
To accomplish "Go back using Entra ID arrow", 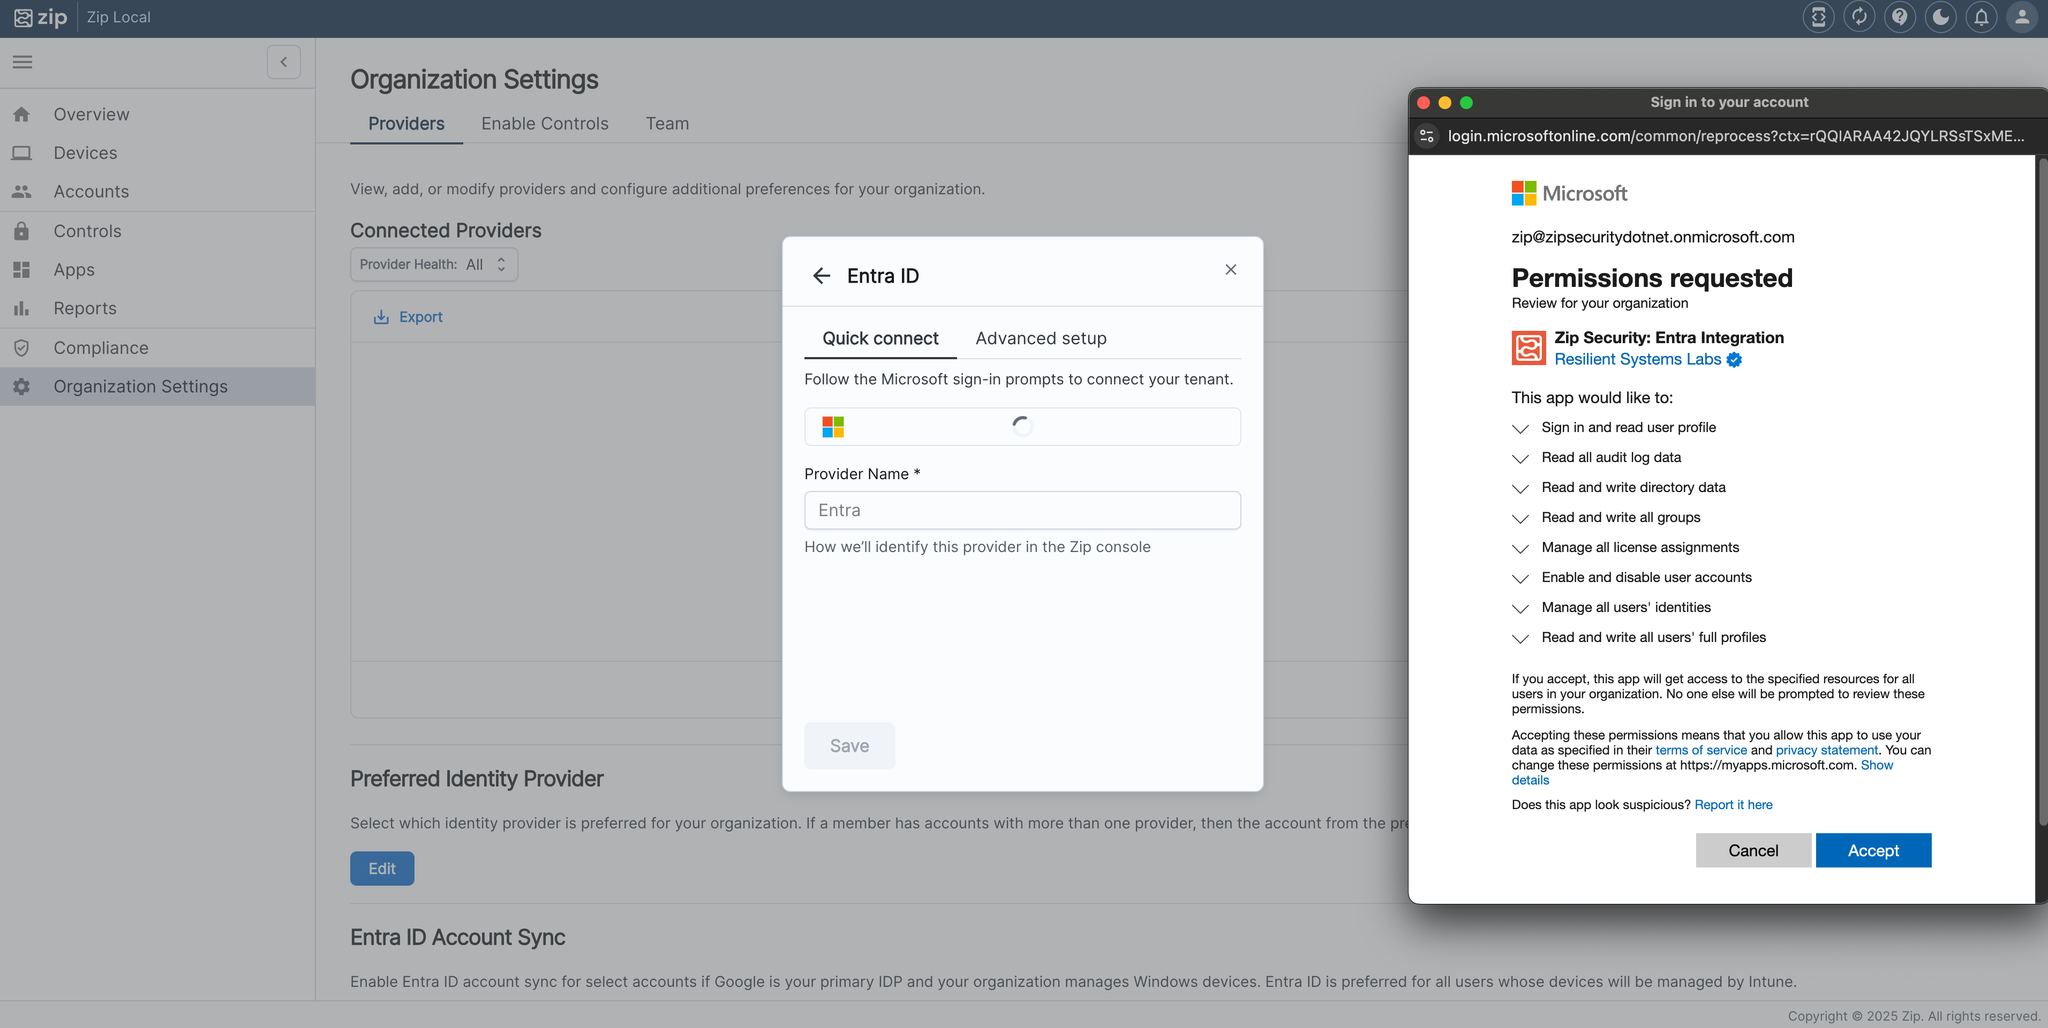I will pyautogui.click(x=821, y=276).
